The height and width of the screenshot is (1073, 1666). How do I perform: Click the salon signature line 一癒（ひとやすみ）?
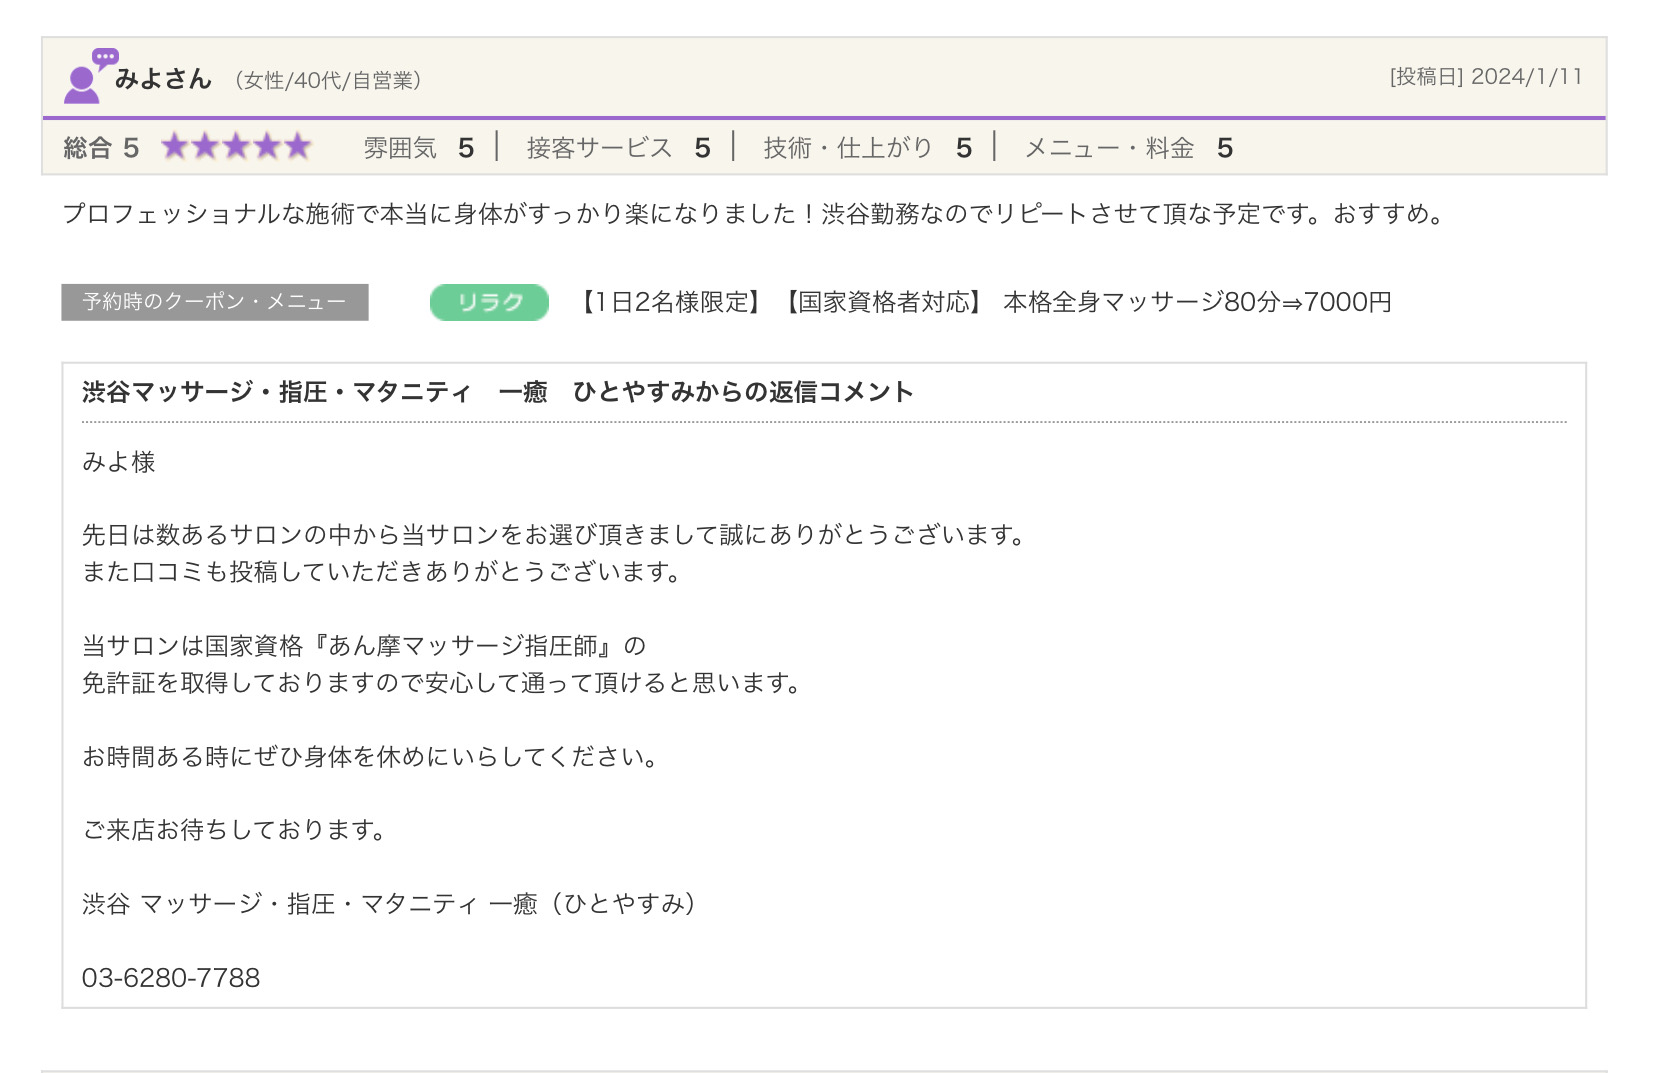click(x=390, y=904)
